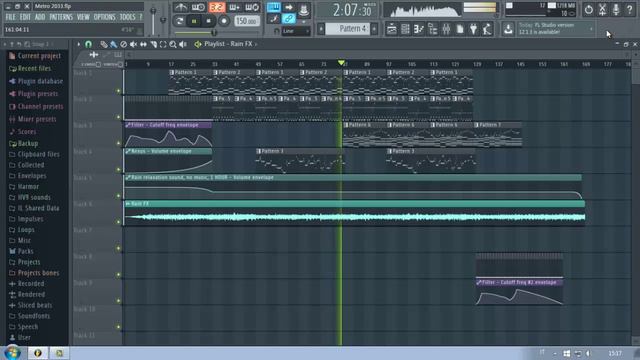The image size is (640, 360).
Task: Open the FILE menu
Action: (x=11, y=17)
